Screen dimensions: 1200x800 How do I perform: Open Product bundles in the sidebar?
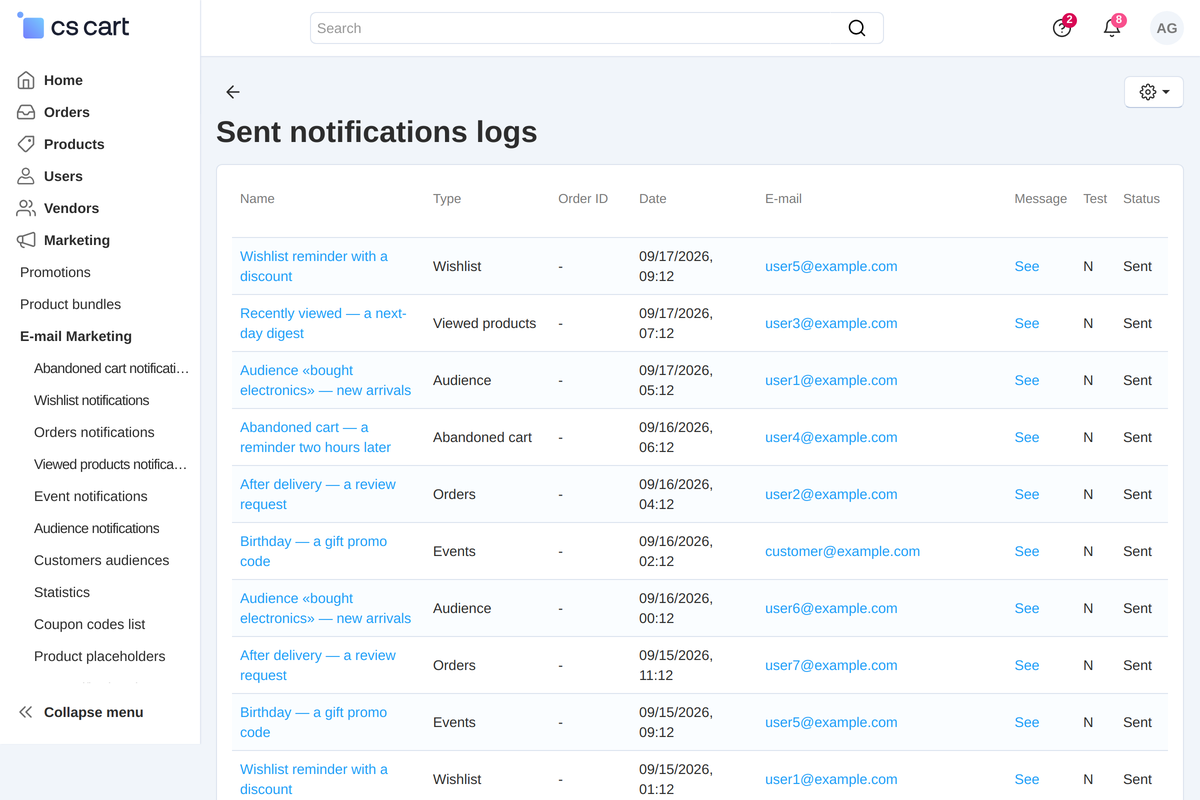pyautogui.click(x=70, y=304)
